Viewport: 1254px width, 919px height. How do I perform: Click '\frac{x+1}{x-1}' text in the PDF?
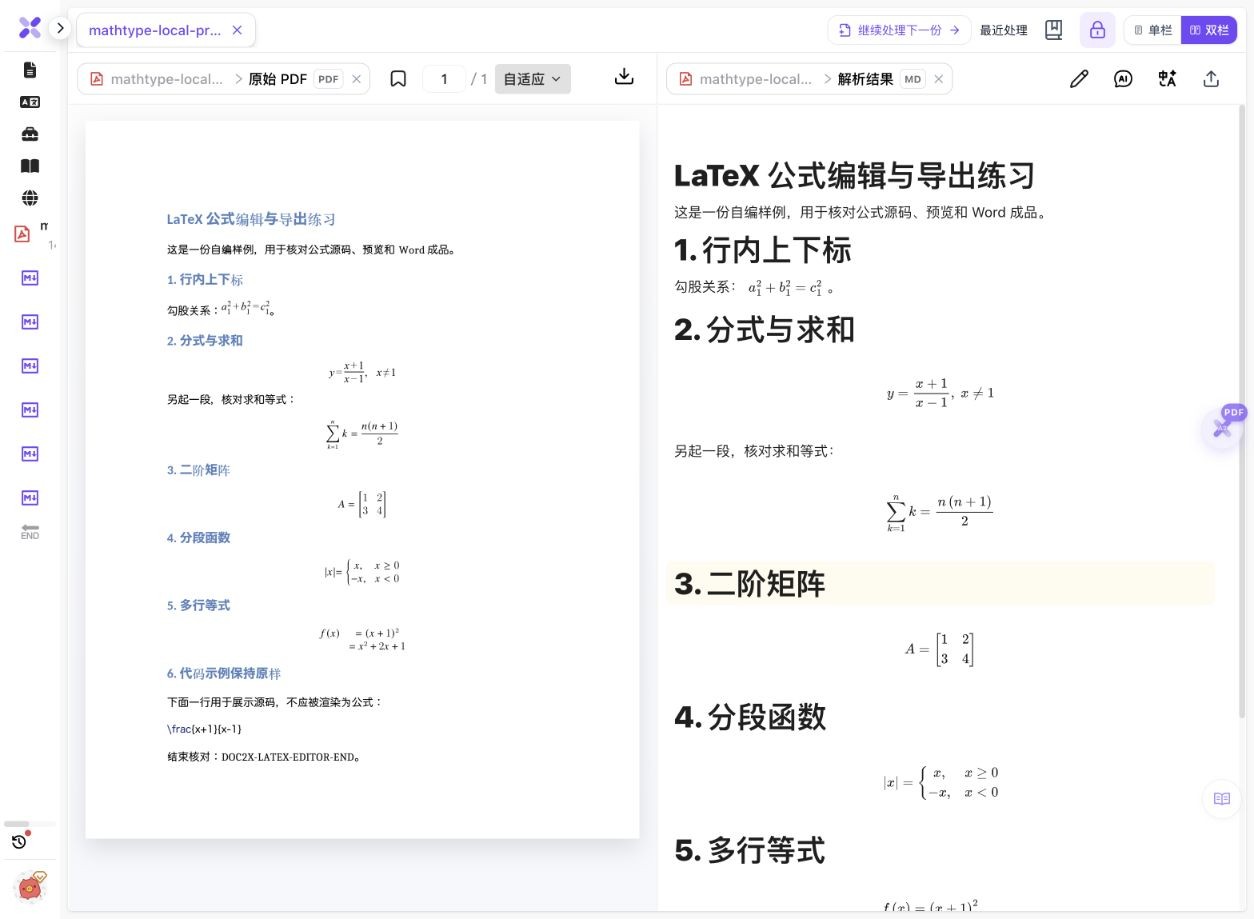click(x=204, y=729)
